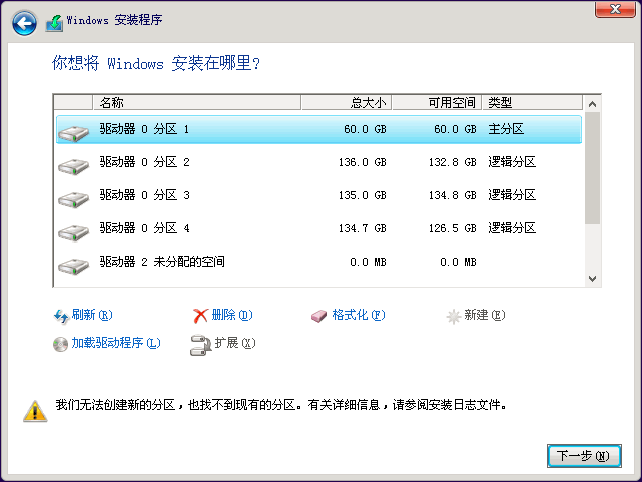Click the pink format (格式化) eraser icon
642x482 pixels.
tap(319, 316)
